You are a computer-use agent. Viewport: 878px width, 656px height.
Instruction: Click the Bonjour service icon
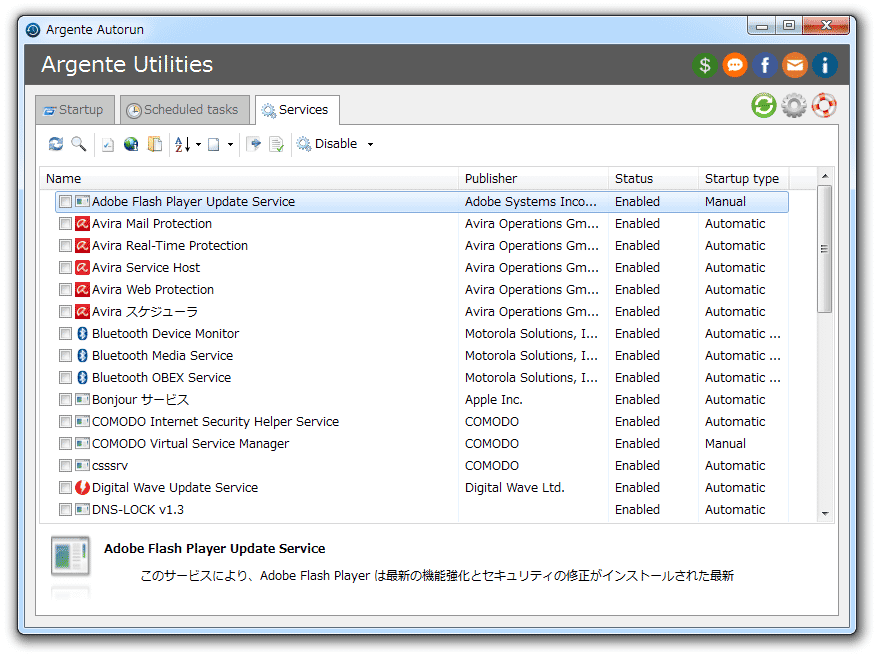pyautogui.click(x=82, y=400)
